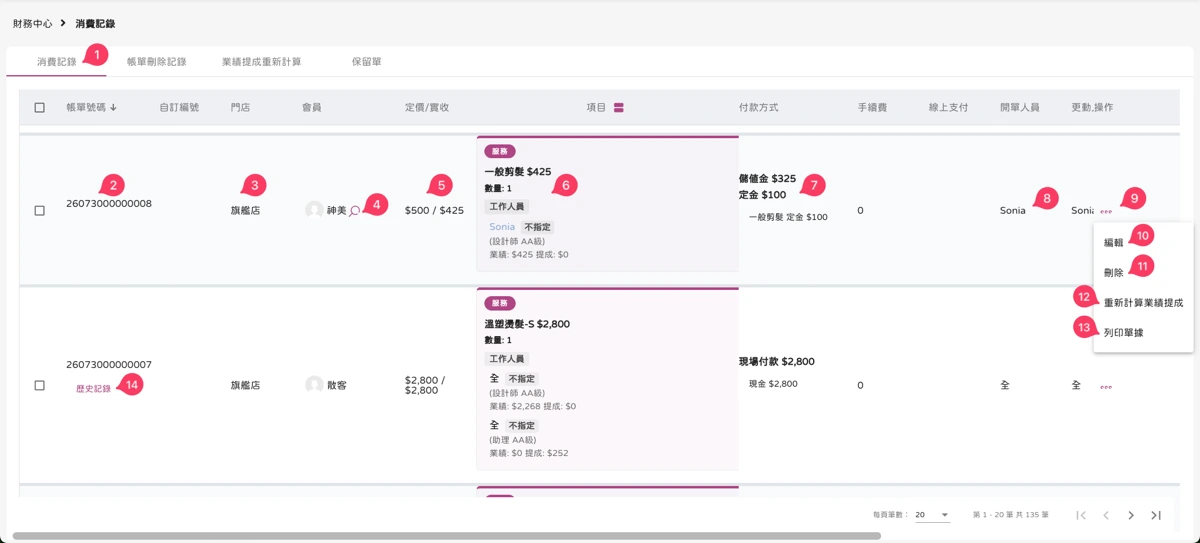Click the 自訂編號 column header

[179, 107]
